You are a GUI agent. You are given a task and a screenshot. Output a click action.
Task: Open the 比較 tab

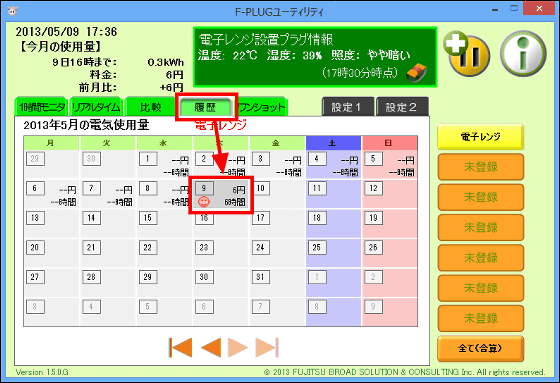click(150, 107)
